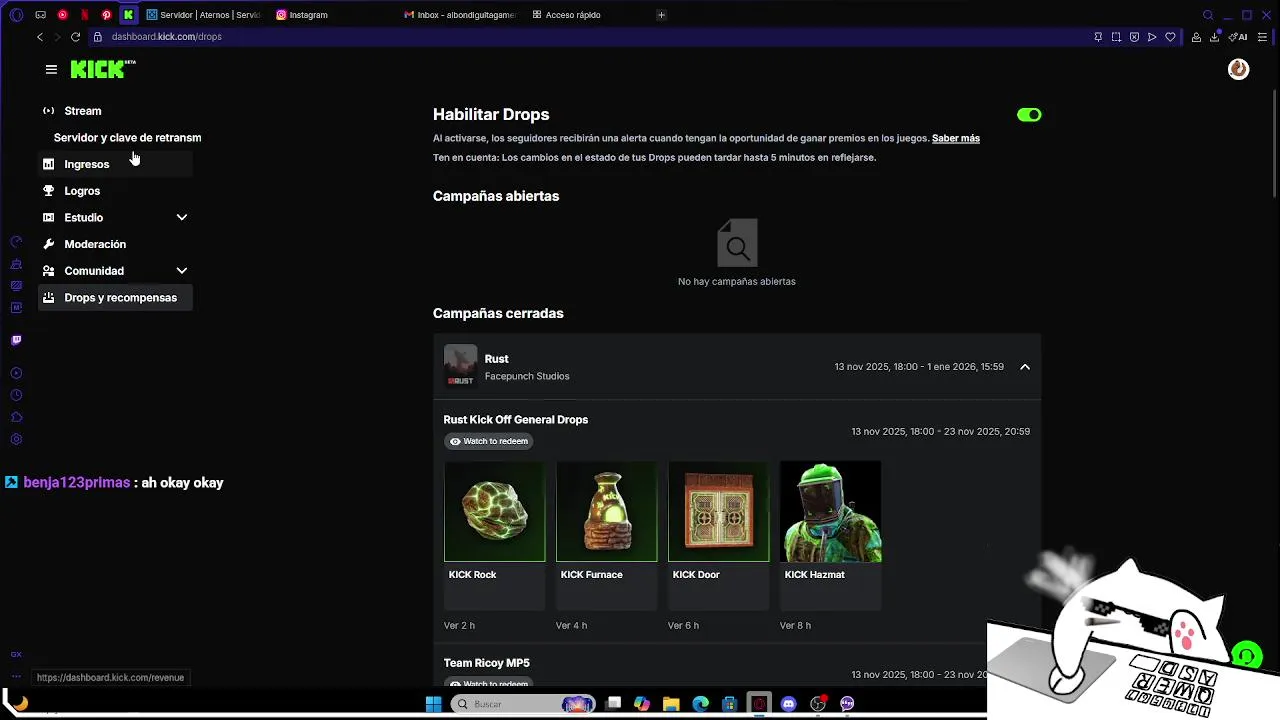1280x720 pixels.
Task: Select the KICK Hazmat drop image
Action: pyautogui.click(x=831, y=511)
